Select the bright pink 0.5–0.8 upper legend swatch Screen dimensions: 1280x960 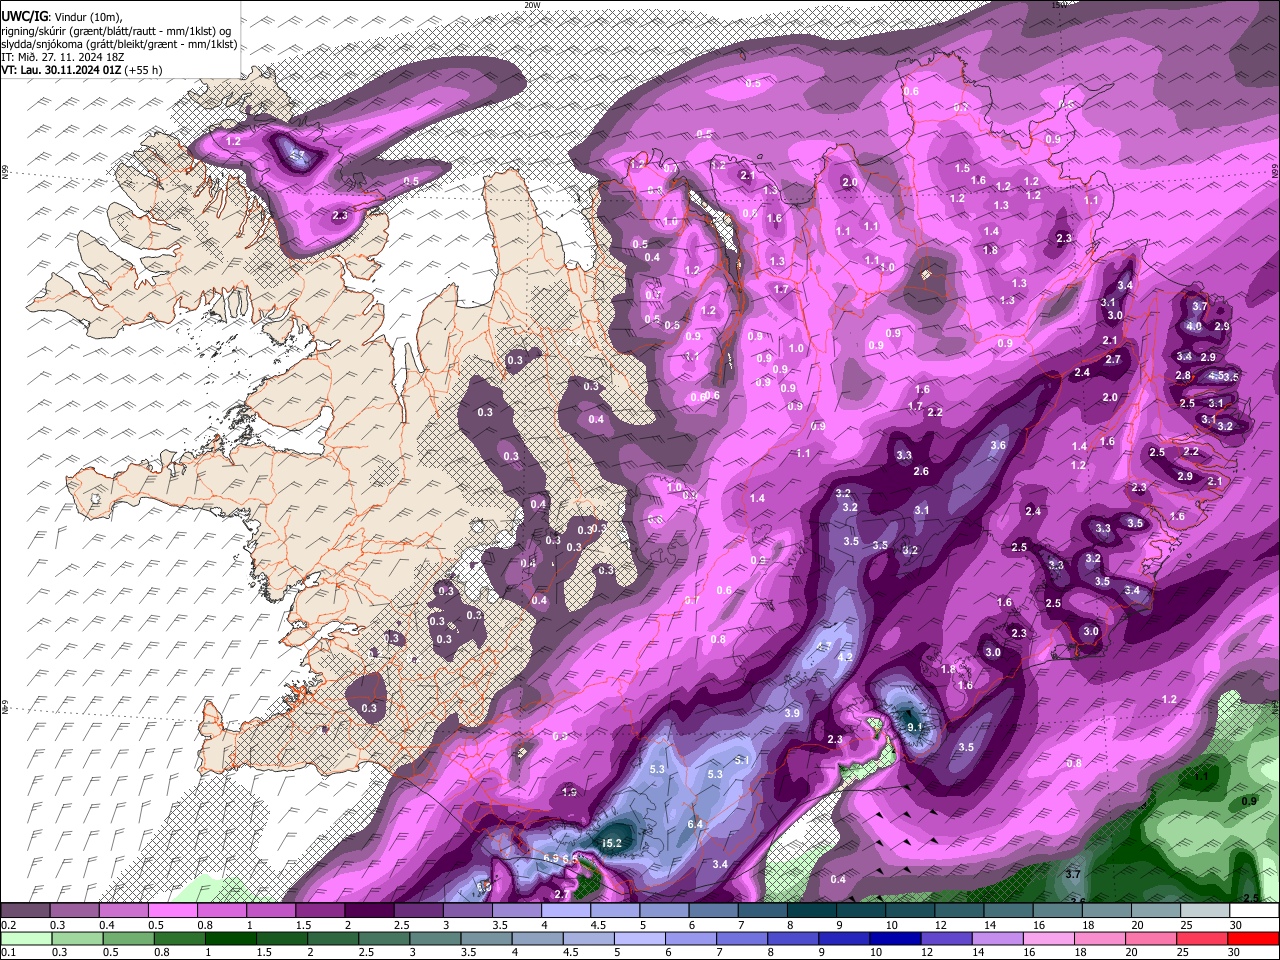tap(173, 911)
